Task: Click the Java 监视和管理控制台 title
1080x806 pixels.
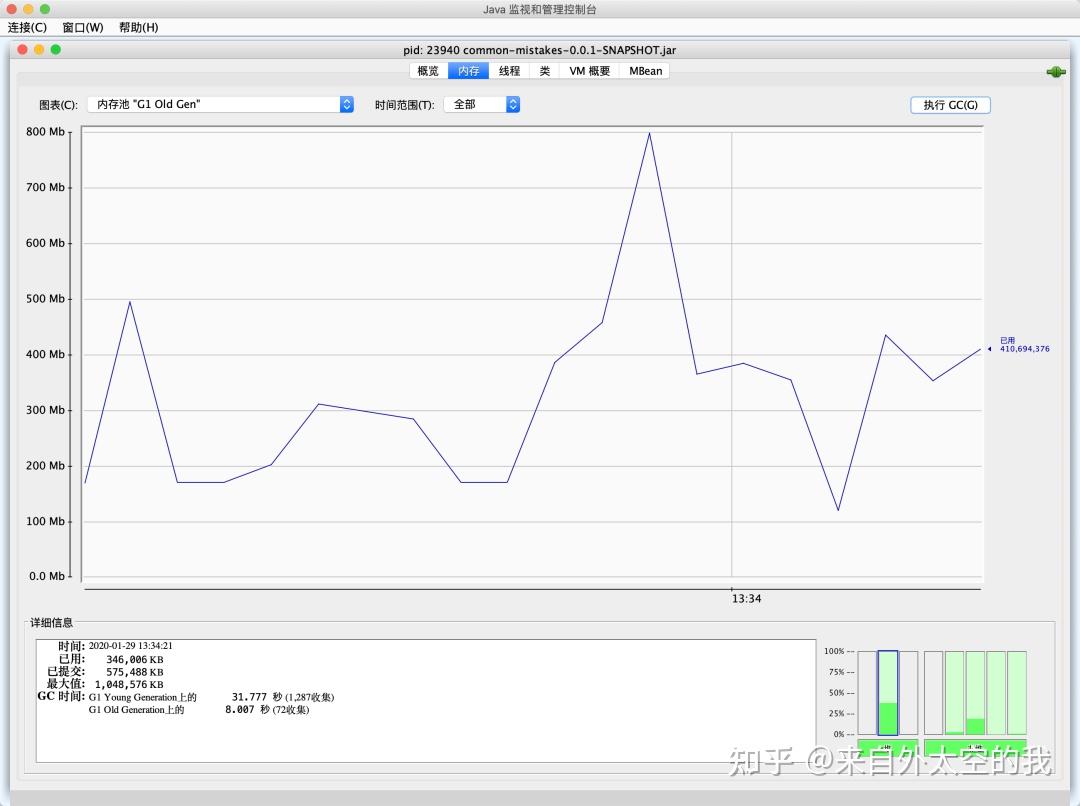Action: [x=539, y=10]
